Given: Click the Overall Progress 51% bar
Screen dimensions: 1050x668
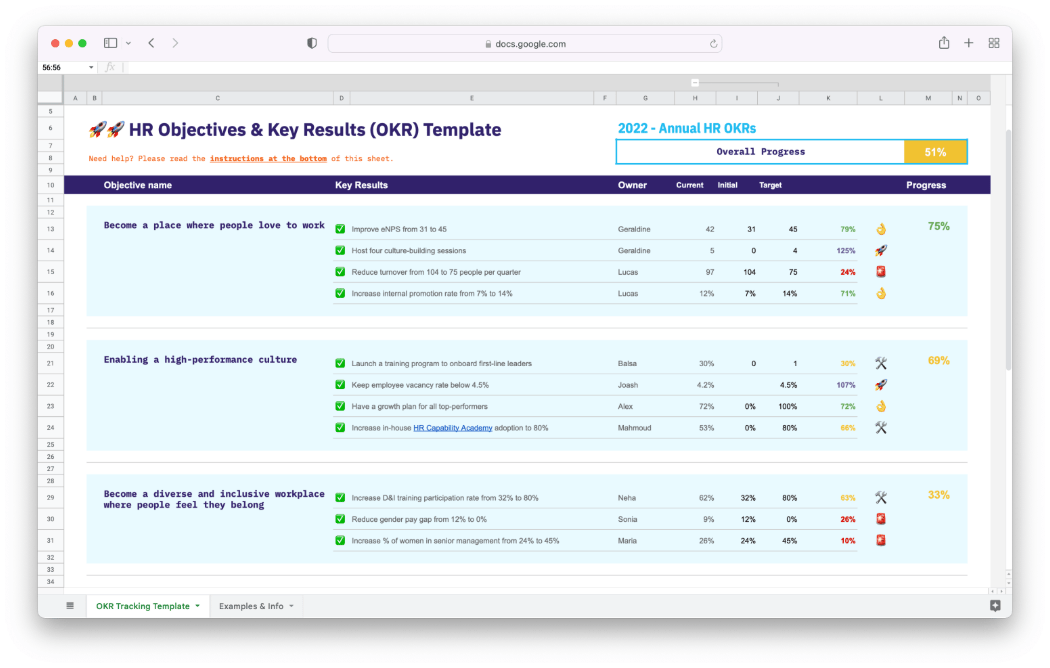Looking at the screenshot, I should [791, 152].
